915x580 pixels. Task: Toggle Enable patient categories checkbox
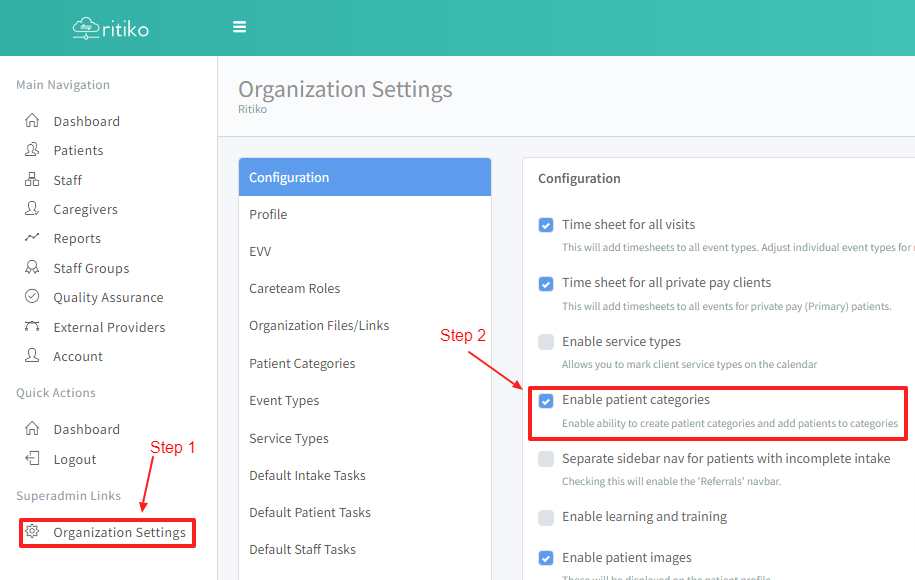[546, 400]
